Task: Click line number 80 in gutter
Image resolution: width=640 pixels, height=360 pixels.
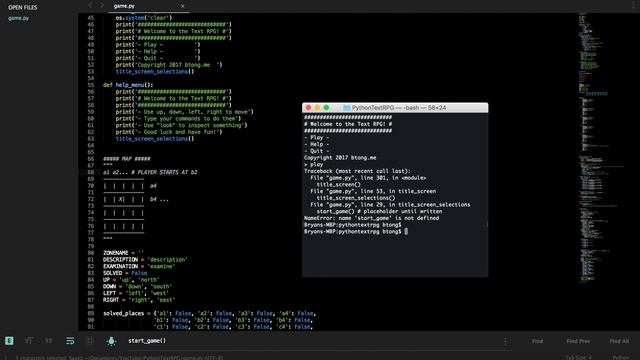Action: 91,253
